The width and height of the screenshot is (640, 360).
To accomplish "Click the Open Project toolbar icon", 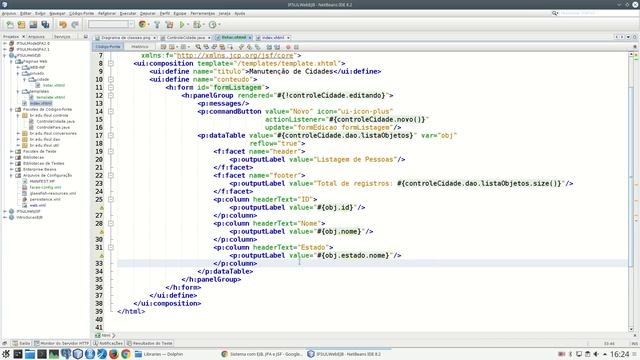I will pyautogui.click(x=33, y=24).
